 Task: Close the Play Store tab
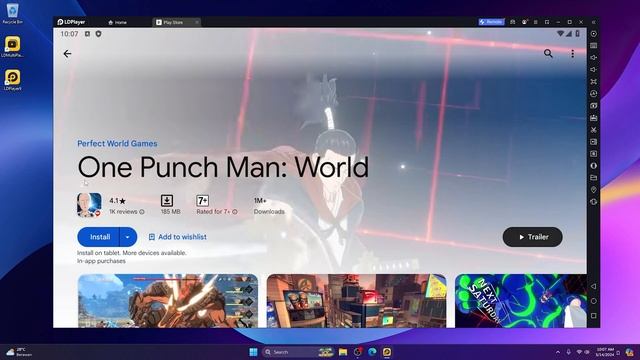pos(197,22)
